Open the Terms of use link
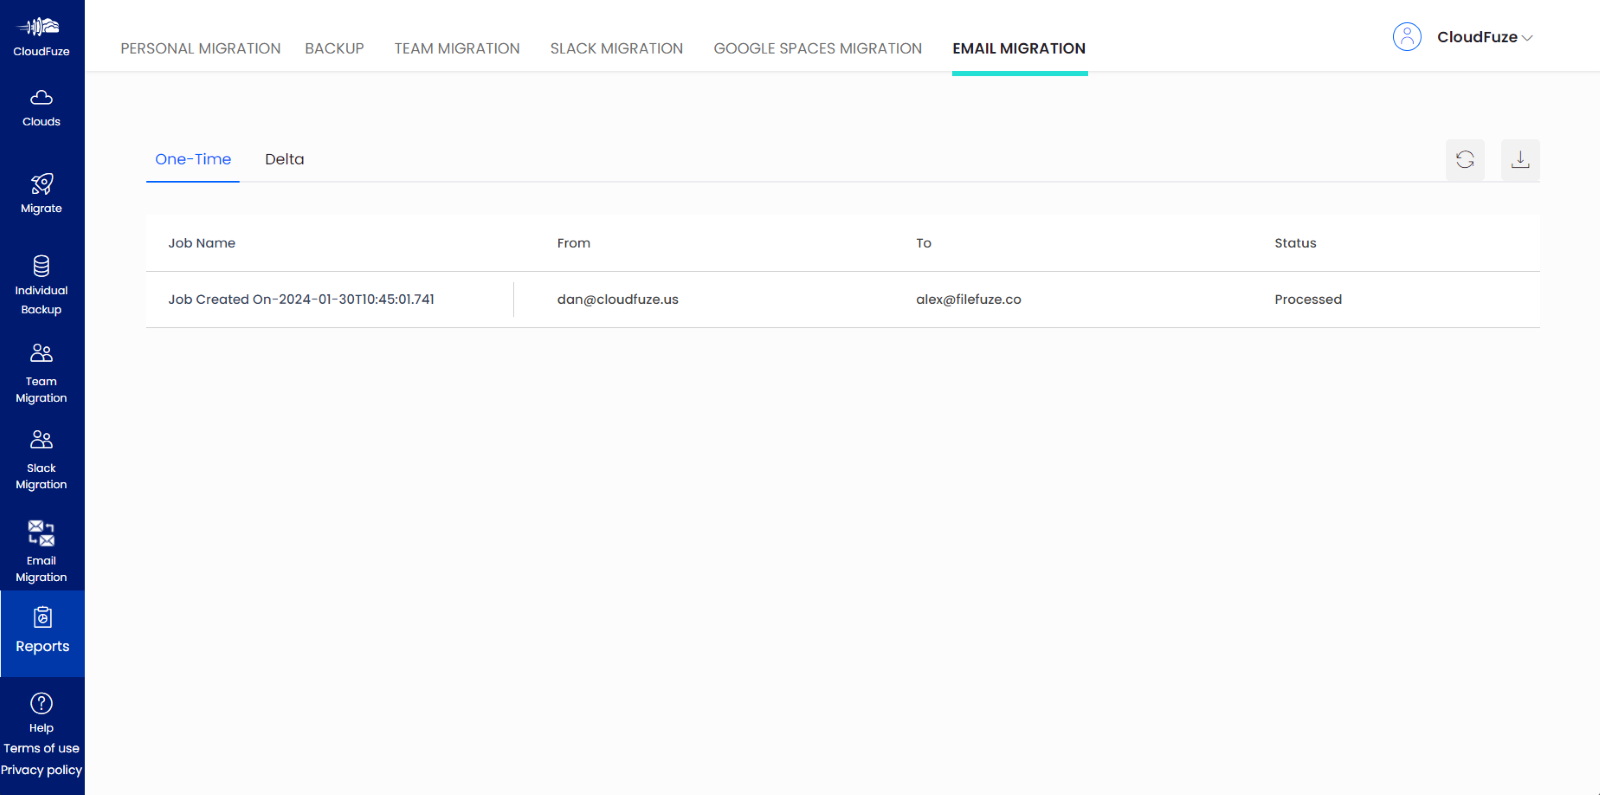Viewport: 1600px width, 795px height. pos(41,748)
